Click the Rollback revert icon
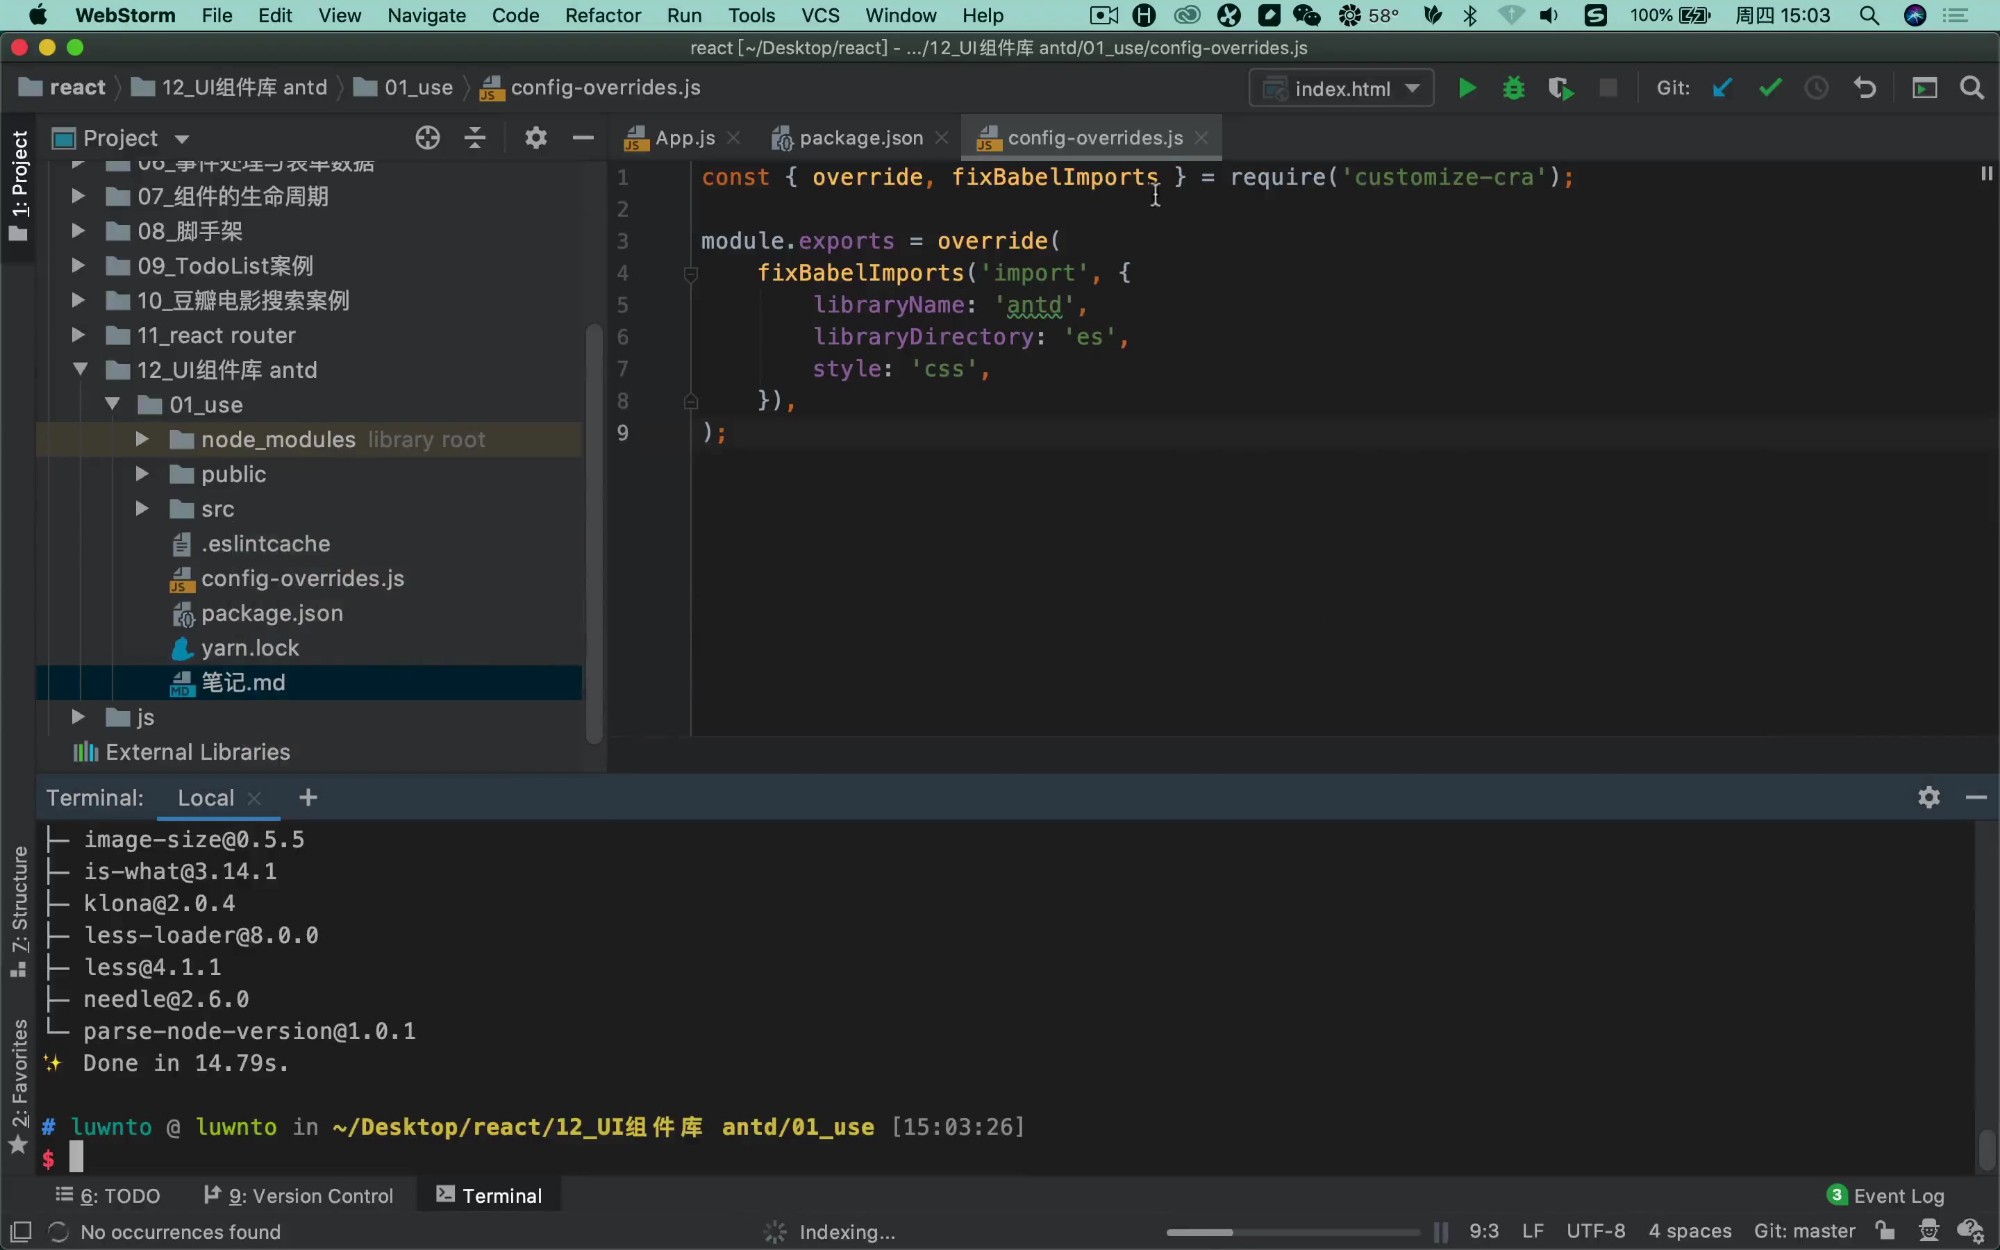The image size is (2000, 1250). click(x=1865, y=88)
